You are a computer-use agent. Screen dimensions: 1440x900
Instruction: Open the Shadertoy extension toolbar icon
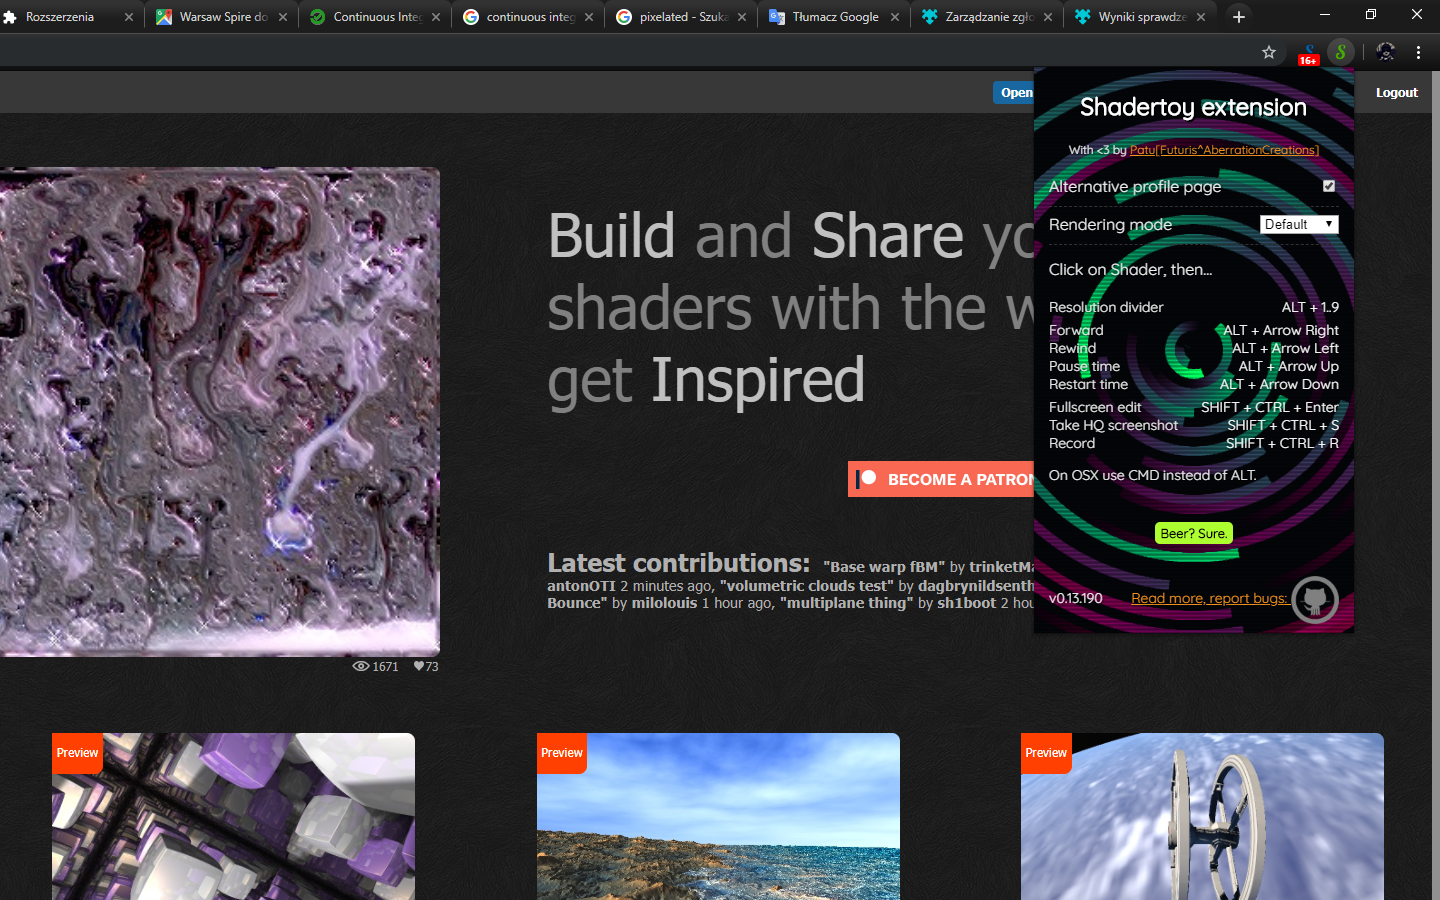point(1341,51)
